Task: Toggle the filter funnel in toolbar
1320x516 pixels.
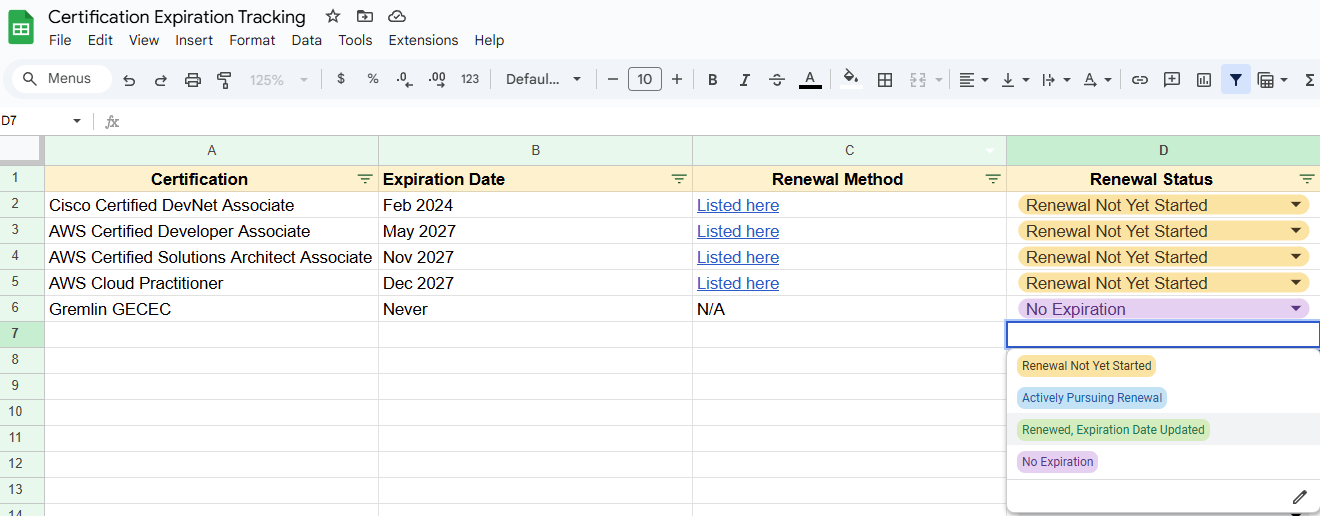Action: coord(1236,80)
